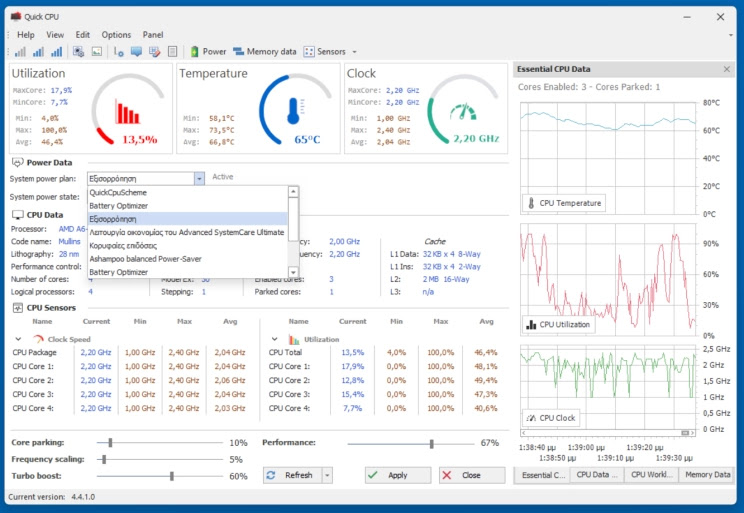This screenshot has height=513, width=744.
Task: Click the Turbo boost slider handle
Action: [x=172, y=476]
